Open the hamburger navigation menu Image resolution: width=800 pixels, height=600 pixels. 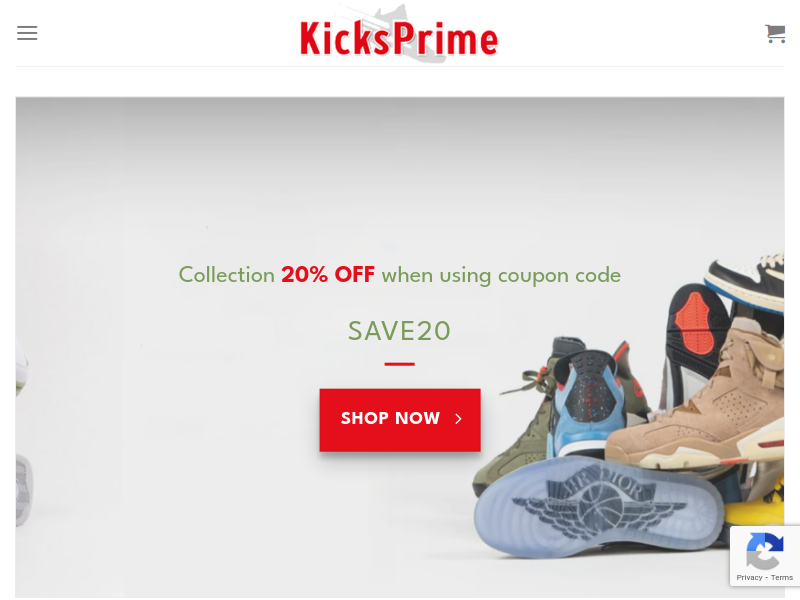27,33
